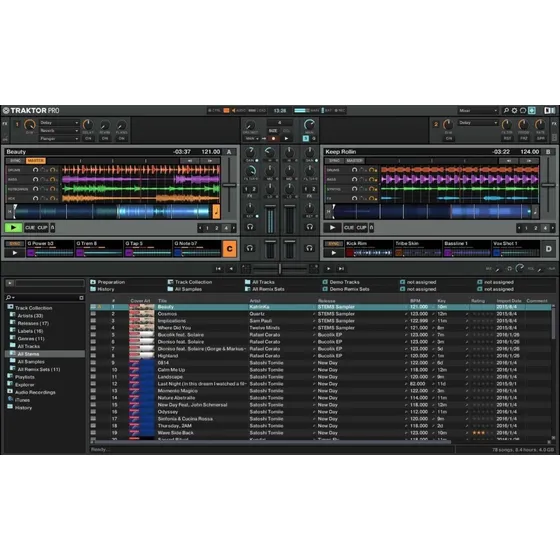Set Deck A loop size to 4
The height and width of the screenshot is (560, 560).
[226, 228]
